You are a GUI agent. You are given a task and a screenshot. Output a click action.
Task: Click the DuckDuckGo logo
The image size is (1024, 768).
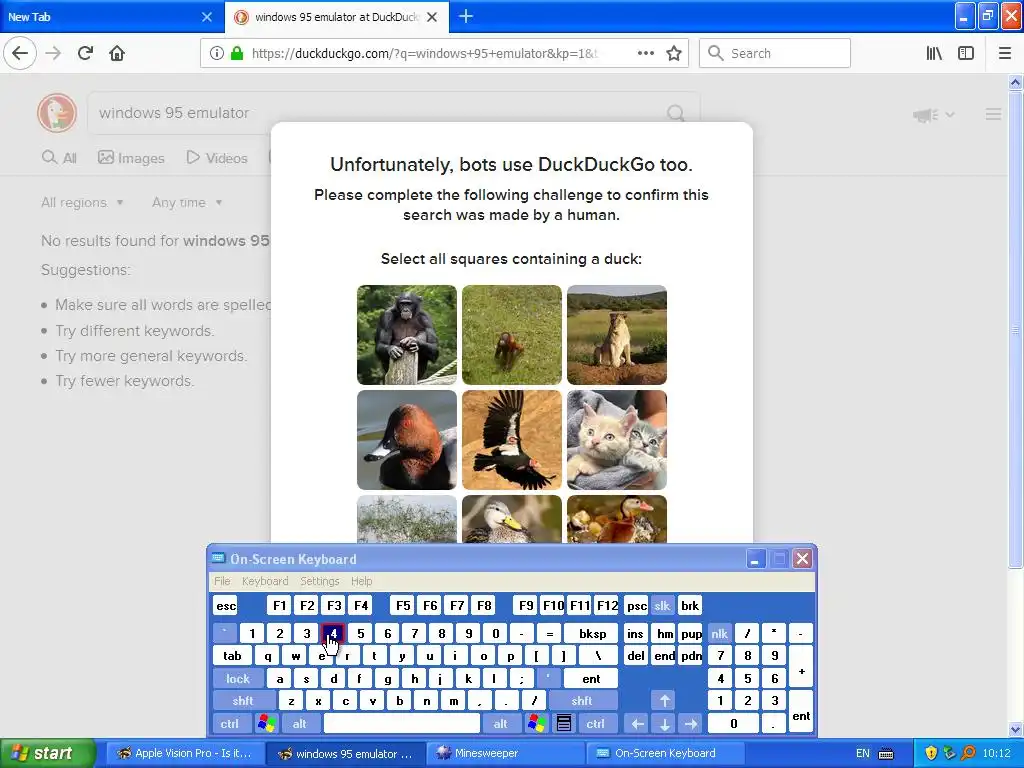(x=57, y=112)
